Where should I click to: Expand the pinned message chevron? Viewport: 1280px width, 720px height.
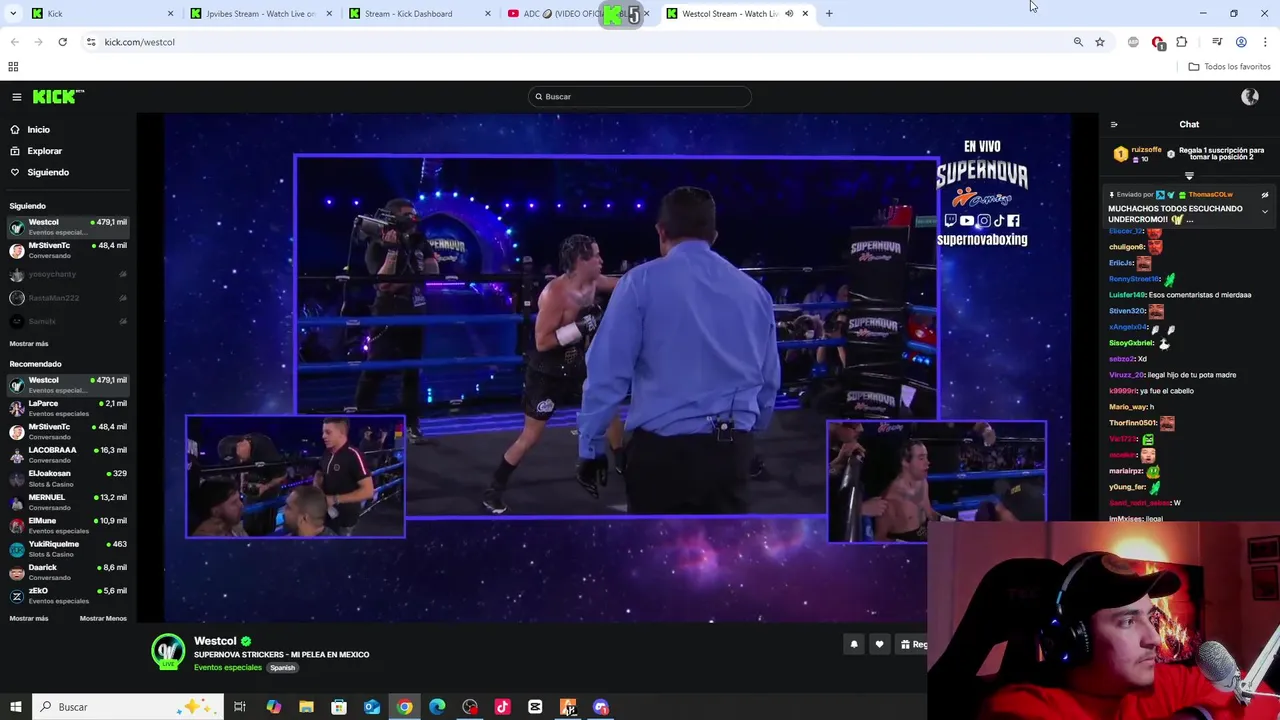tap(1264, 212)
